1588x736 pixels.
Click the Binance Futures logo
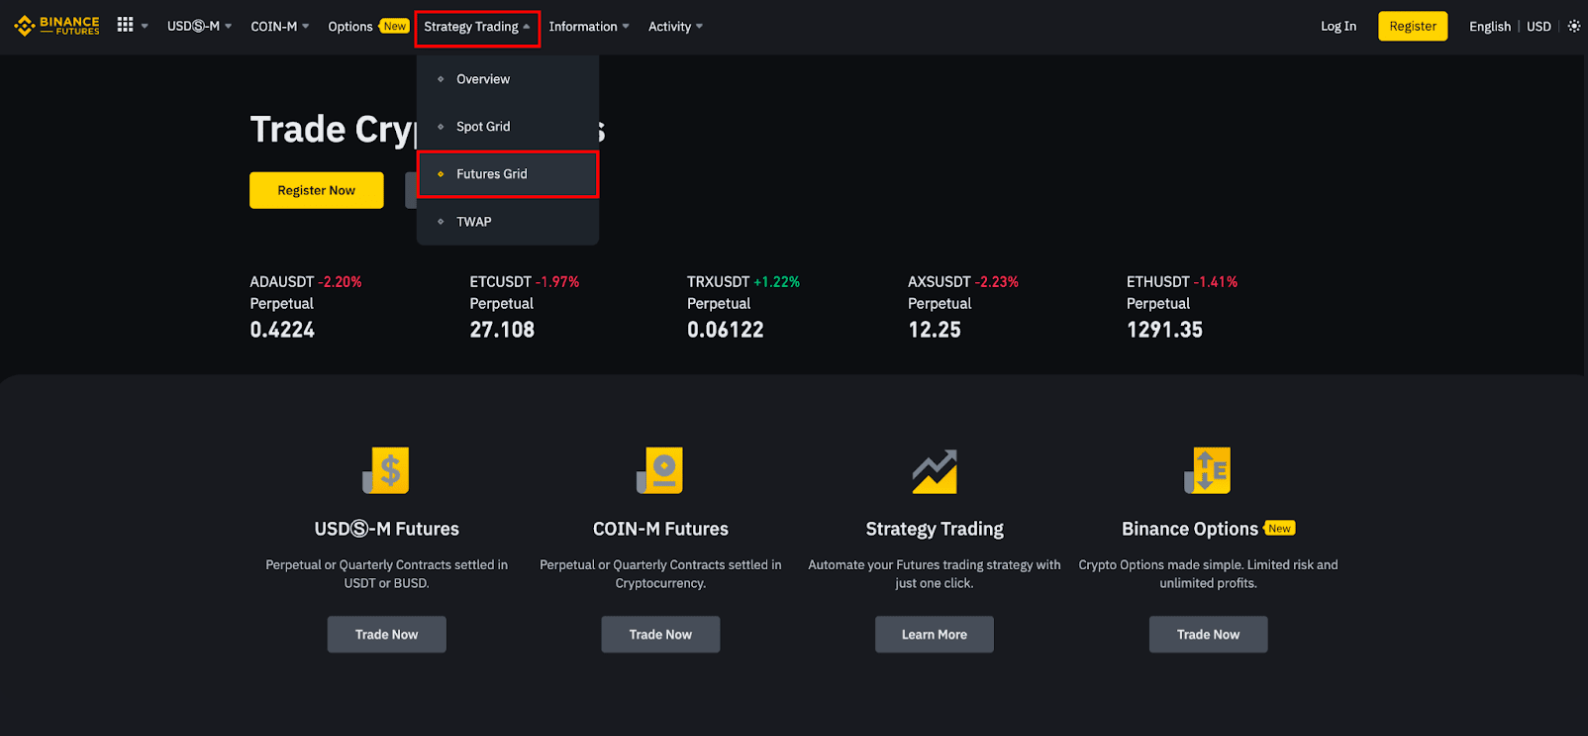[x=57, y=26]
